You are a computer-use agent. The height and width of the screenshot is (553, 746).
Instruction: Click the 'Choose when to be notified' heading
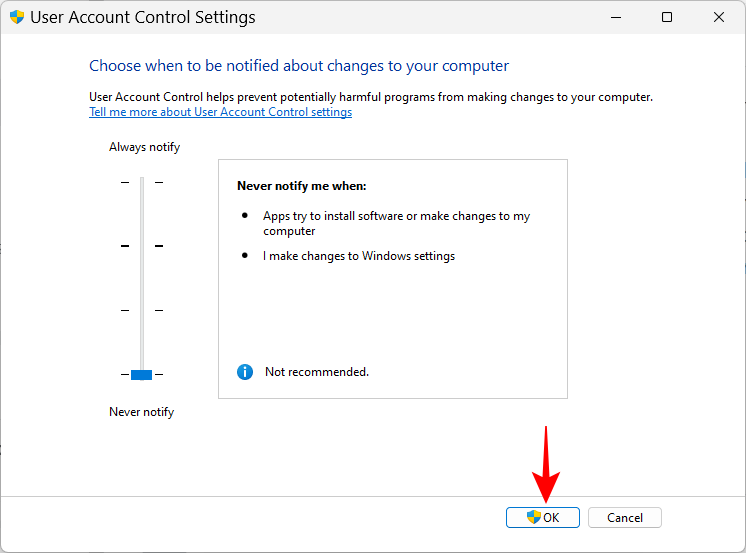point(299,66)
